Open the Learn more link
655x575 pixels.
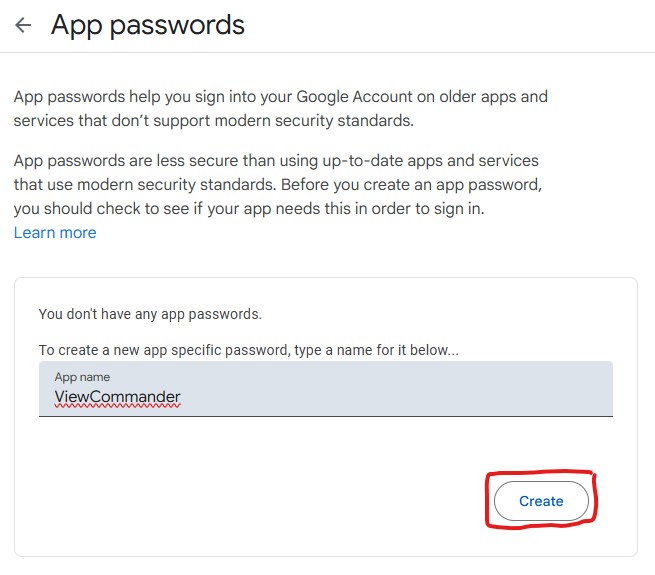55,233
